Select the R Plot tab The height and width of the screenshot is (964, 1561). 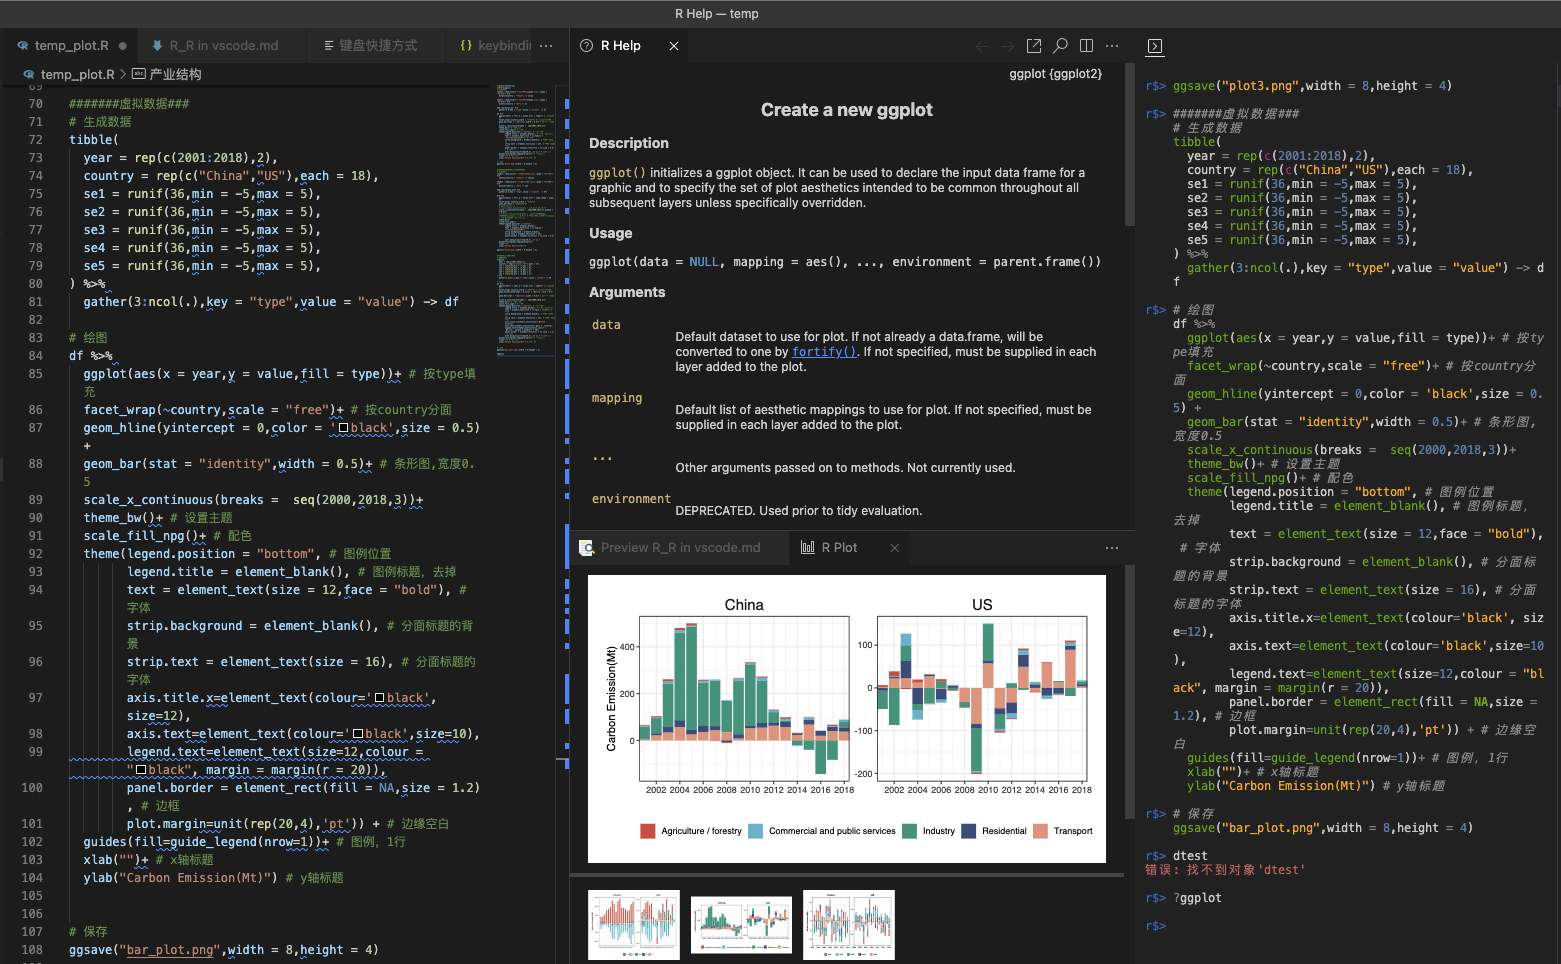coord(840,547)
